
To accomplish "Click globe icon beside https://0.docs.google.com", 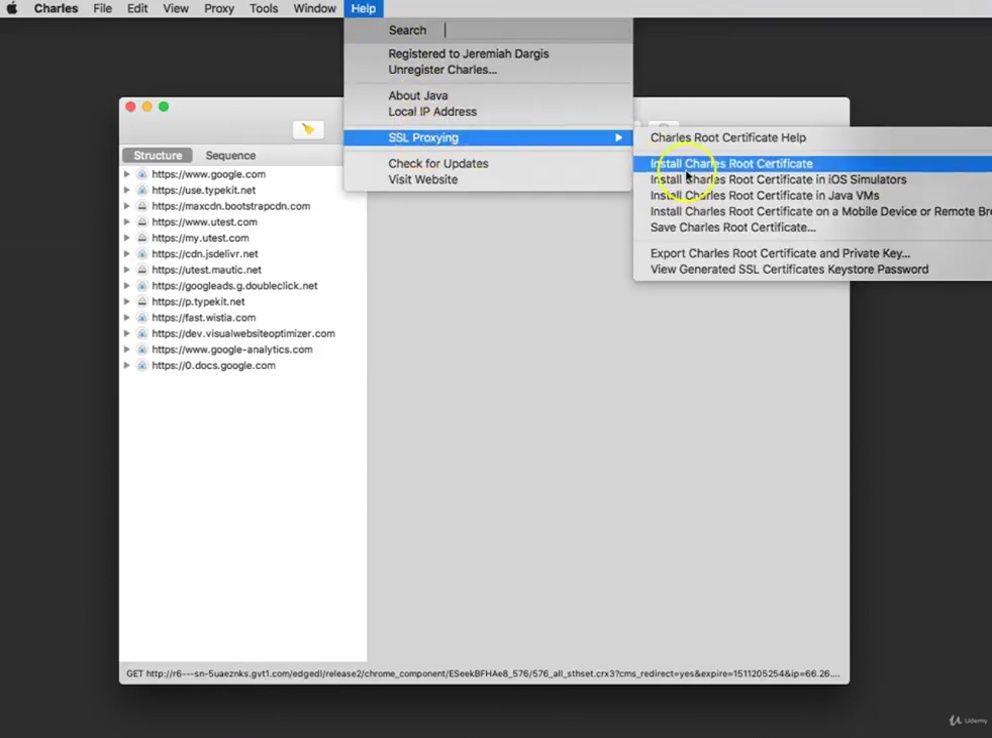I will point(142,366).
